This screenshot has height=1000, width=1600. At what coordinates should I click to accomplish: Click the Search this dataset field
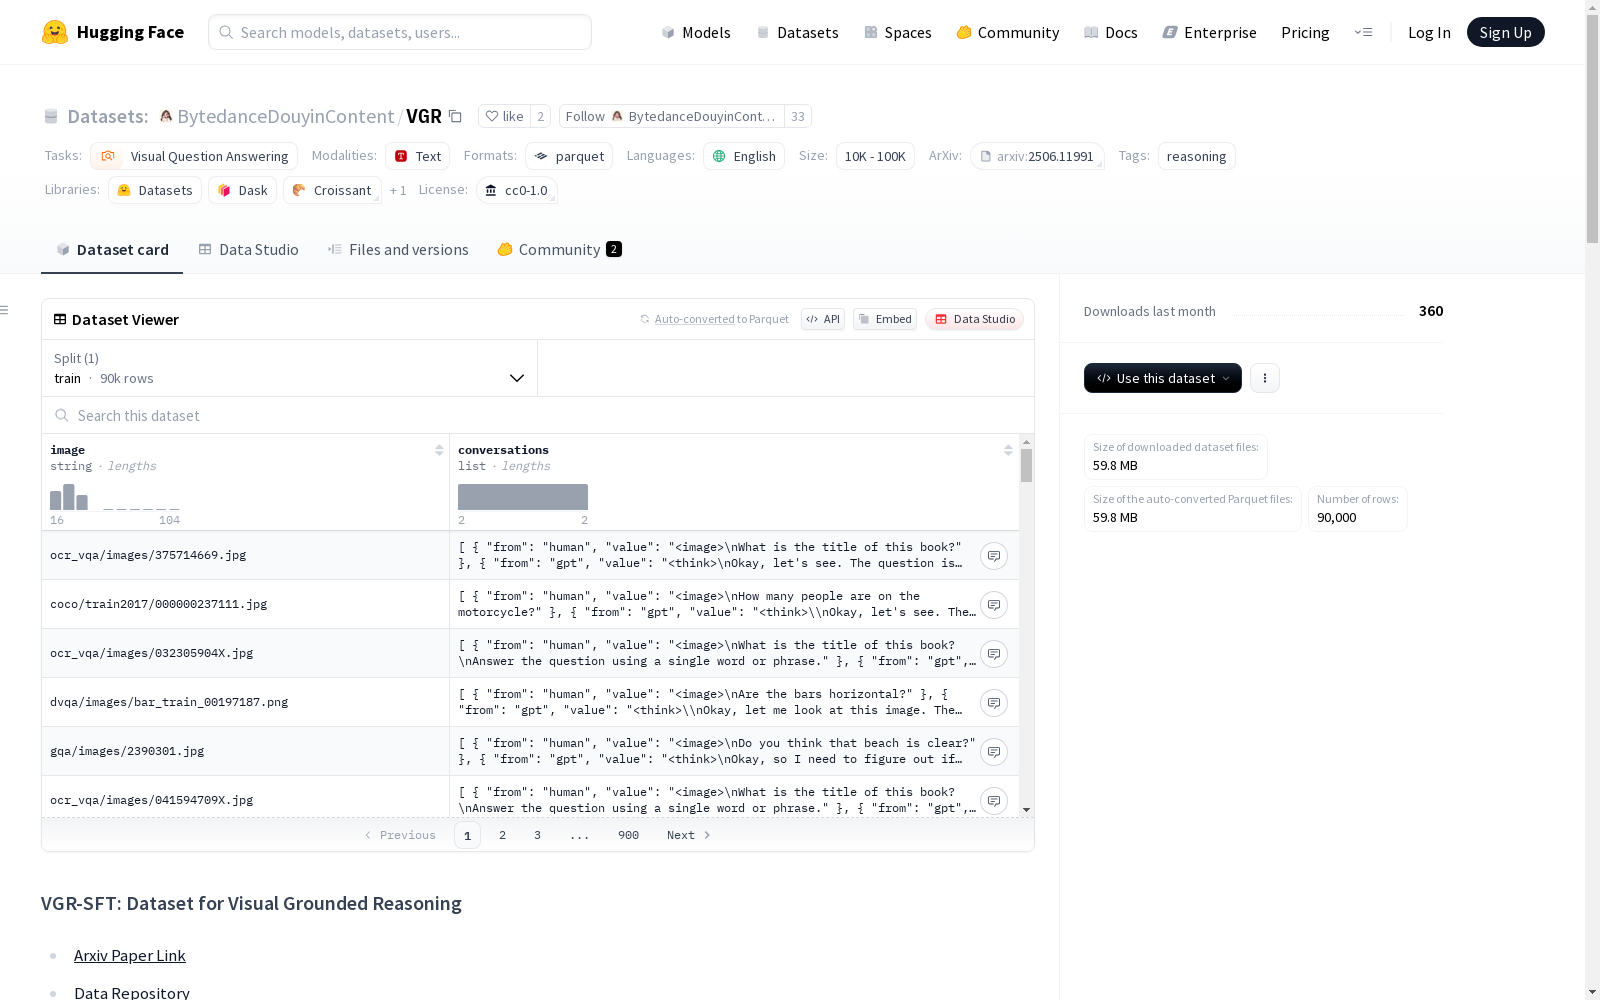point(538,415)
